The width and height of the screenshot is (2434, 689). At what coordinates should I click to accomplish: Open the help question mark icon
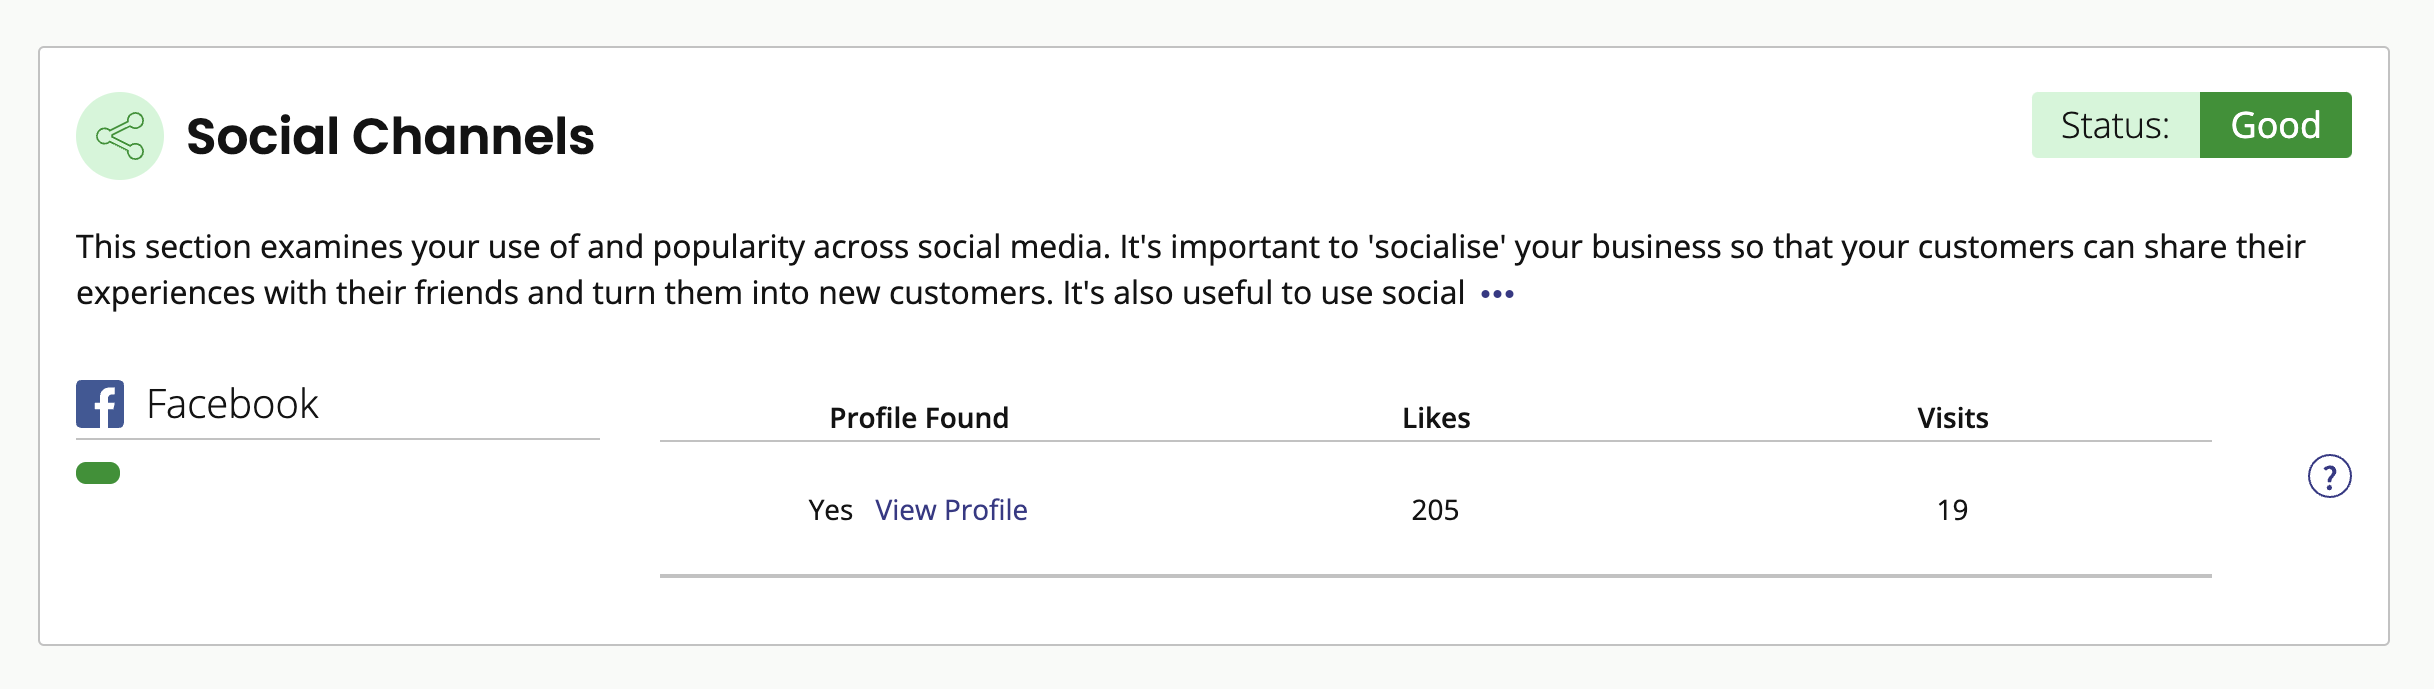tap(2329, 476)
